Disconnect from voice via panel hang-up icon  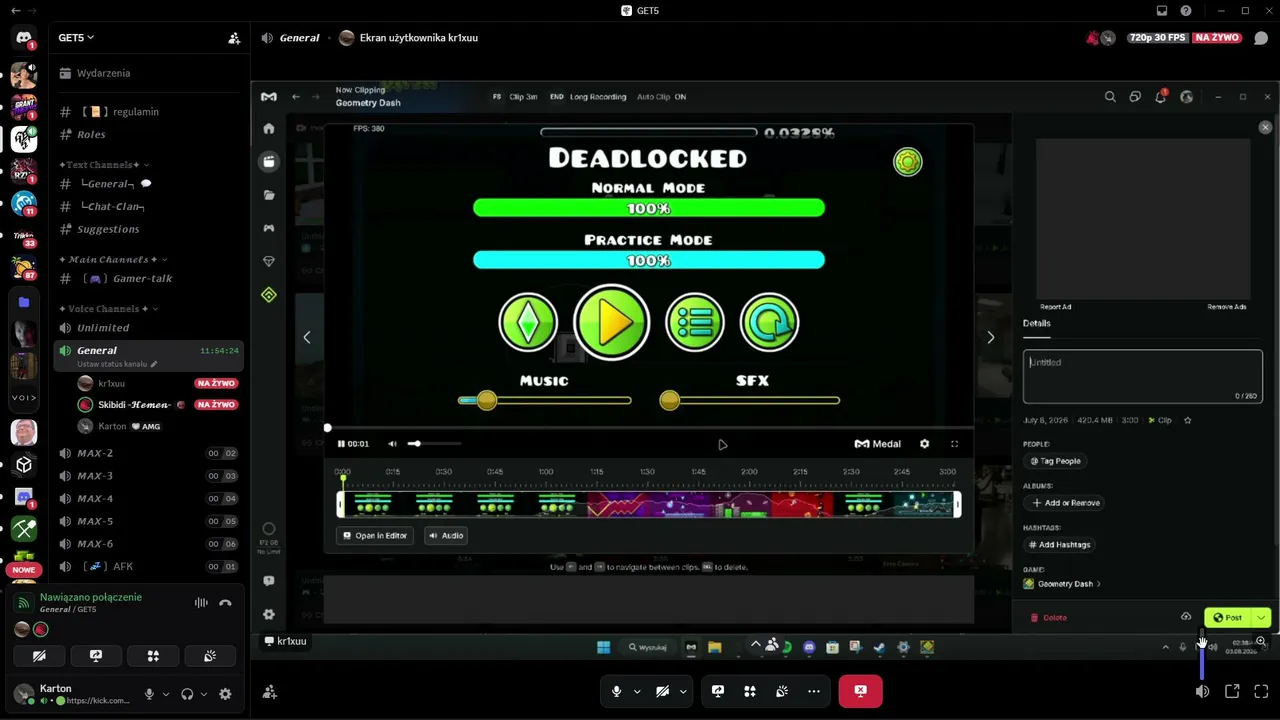click(x=225, y=603)
